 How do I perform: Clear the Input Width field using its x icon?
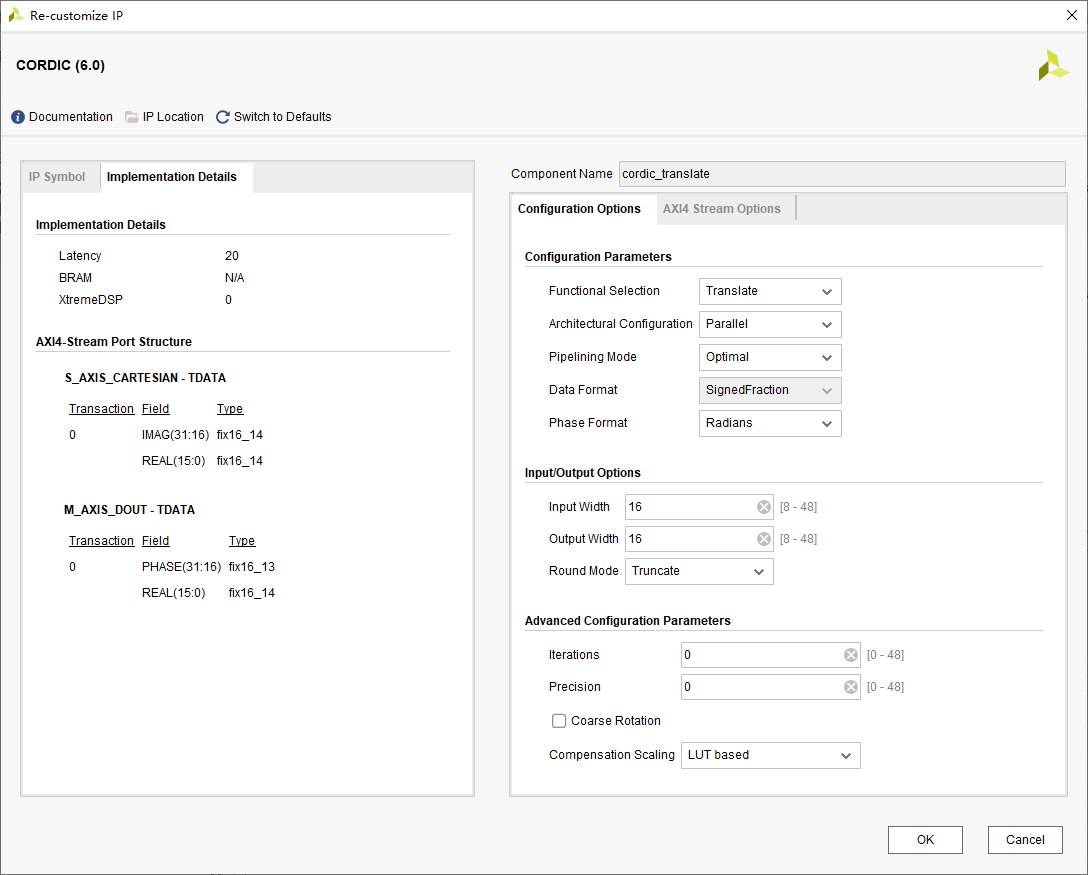pos(763,507)
